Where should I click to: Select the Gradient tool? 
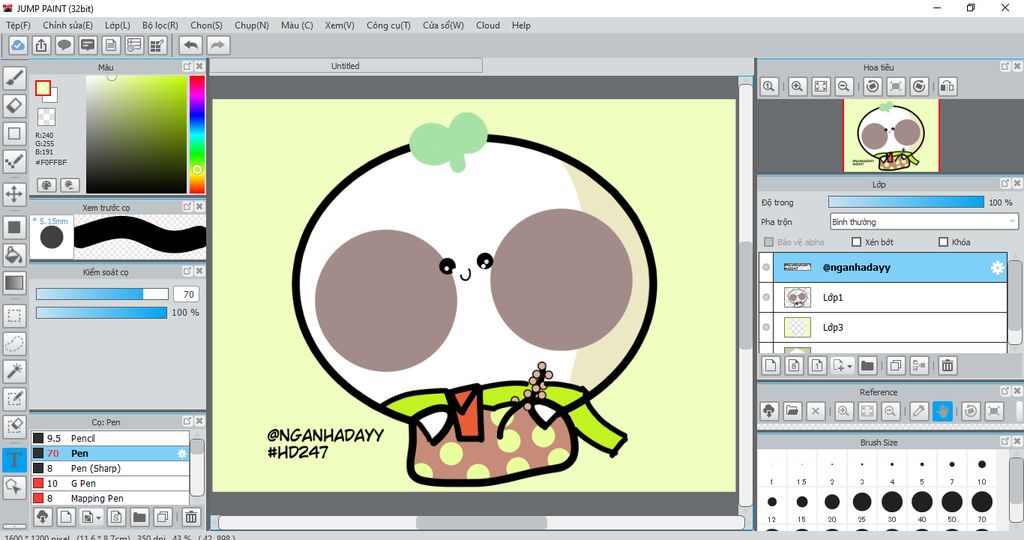click(14, 283)
